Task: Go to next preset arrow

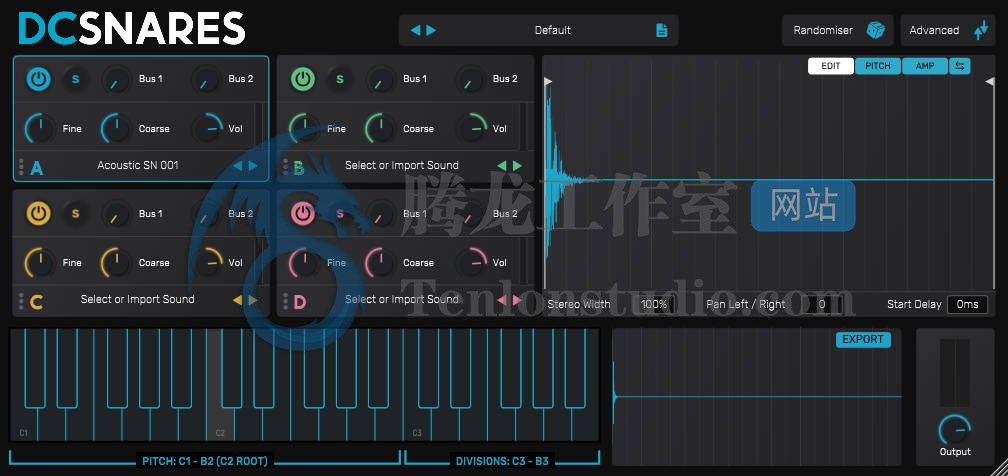Action: pyautogui.click(x=431, y=30)
